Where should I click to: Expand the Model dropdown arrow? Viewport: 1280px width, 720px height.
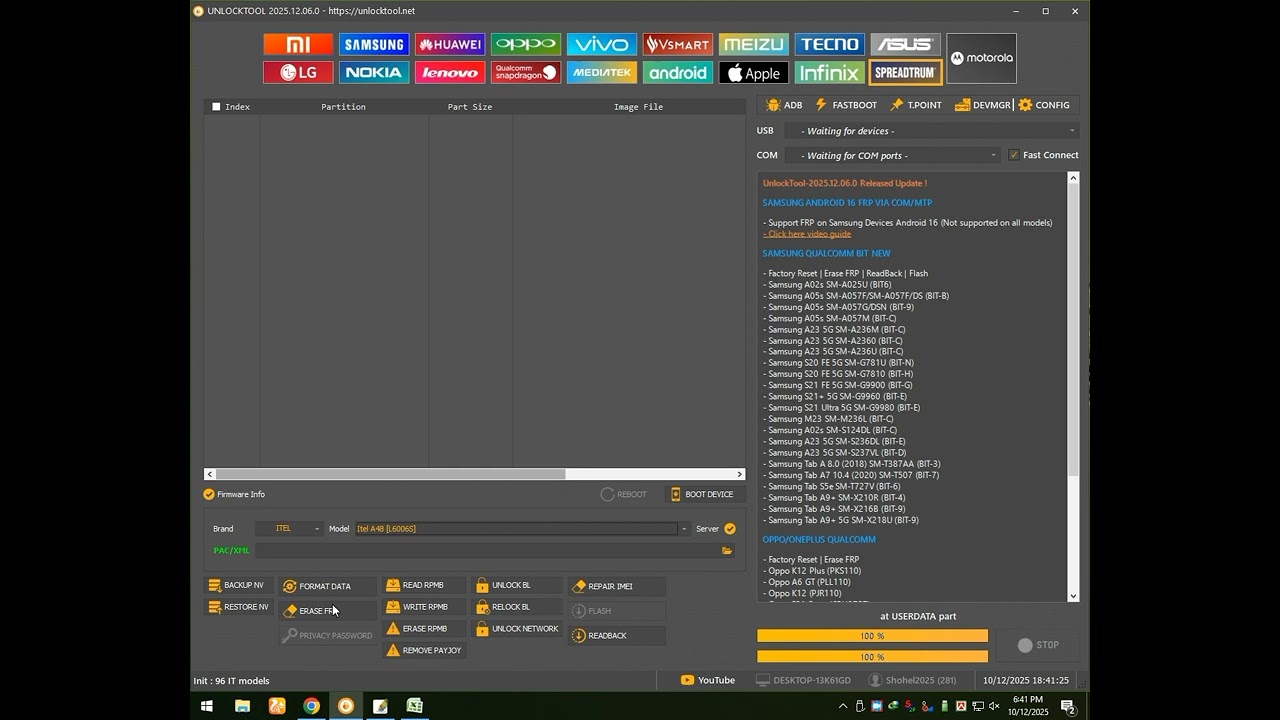[684, 529]
